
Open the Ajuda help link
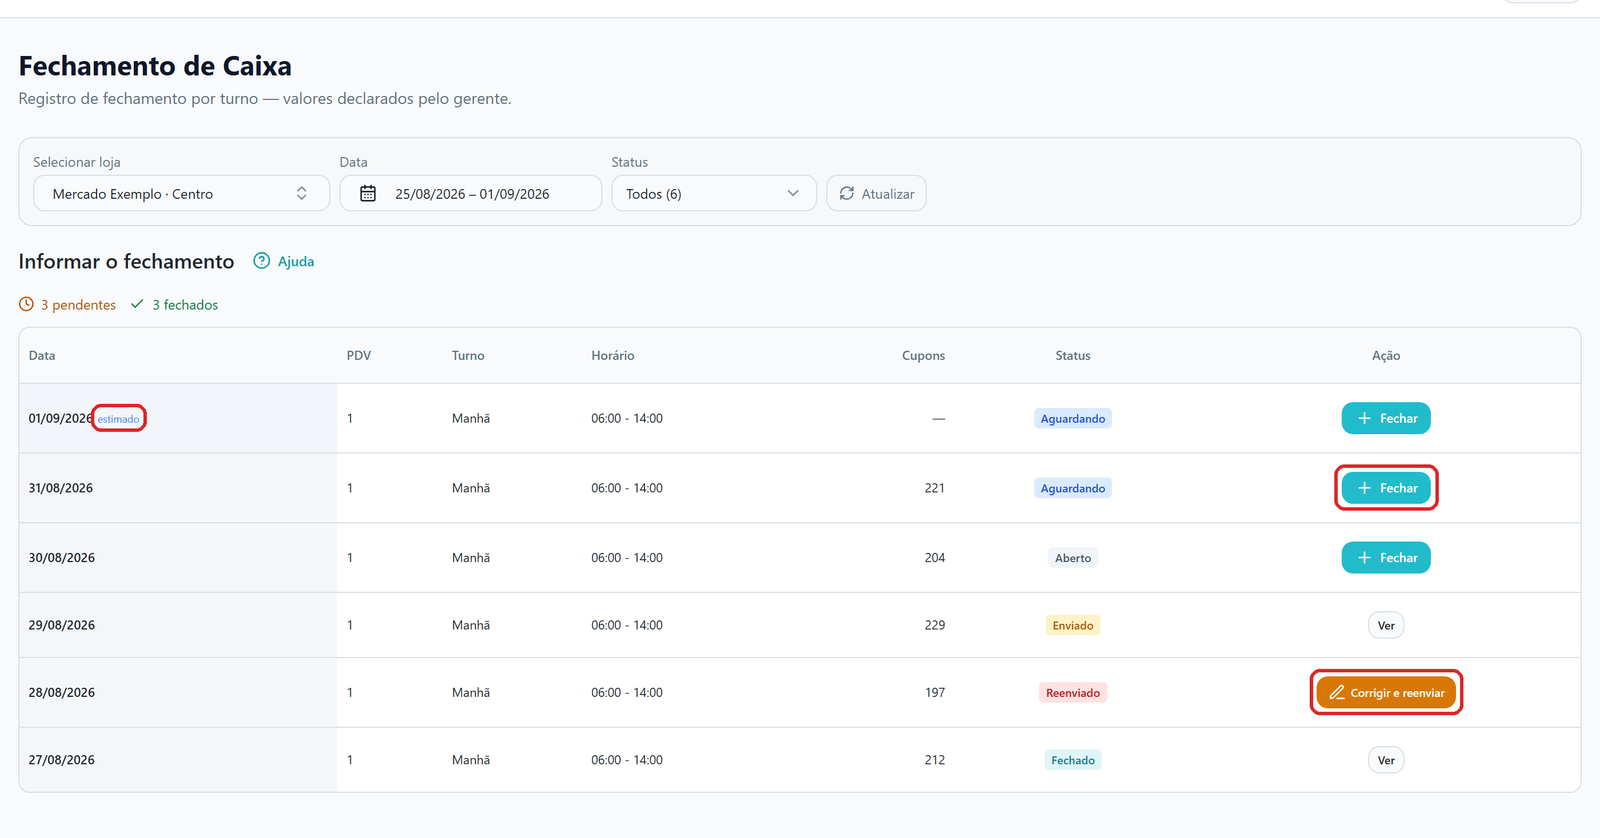tap(284, 261)
